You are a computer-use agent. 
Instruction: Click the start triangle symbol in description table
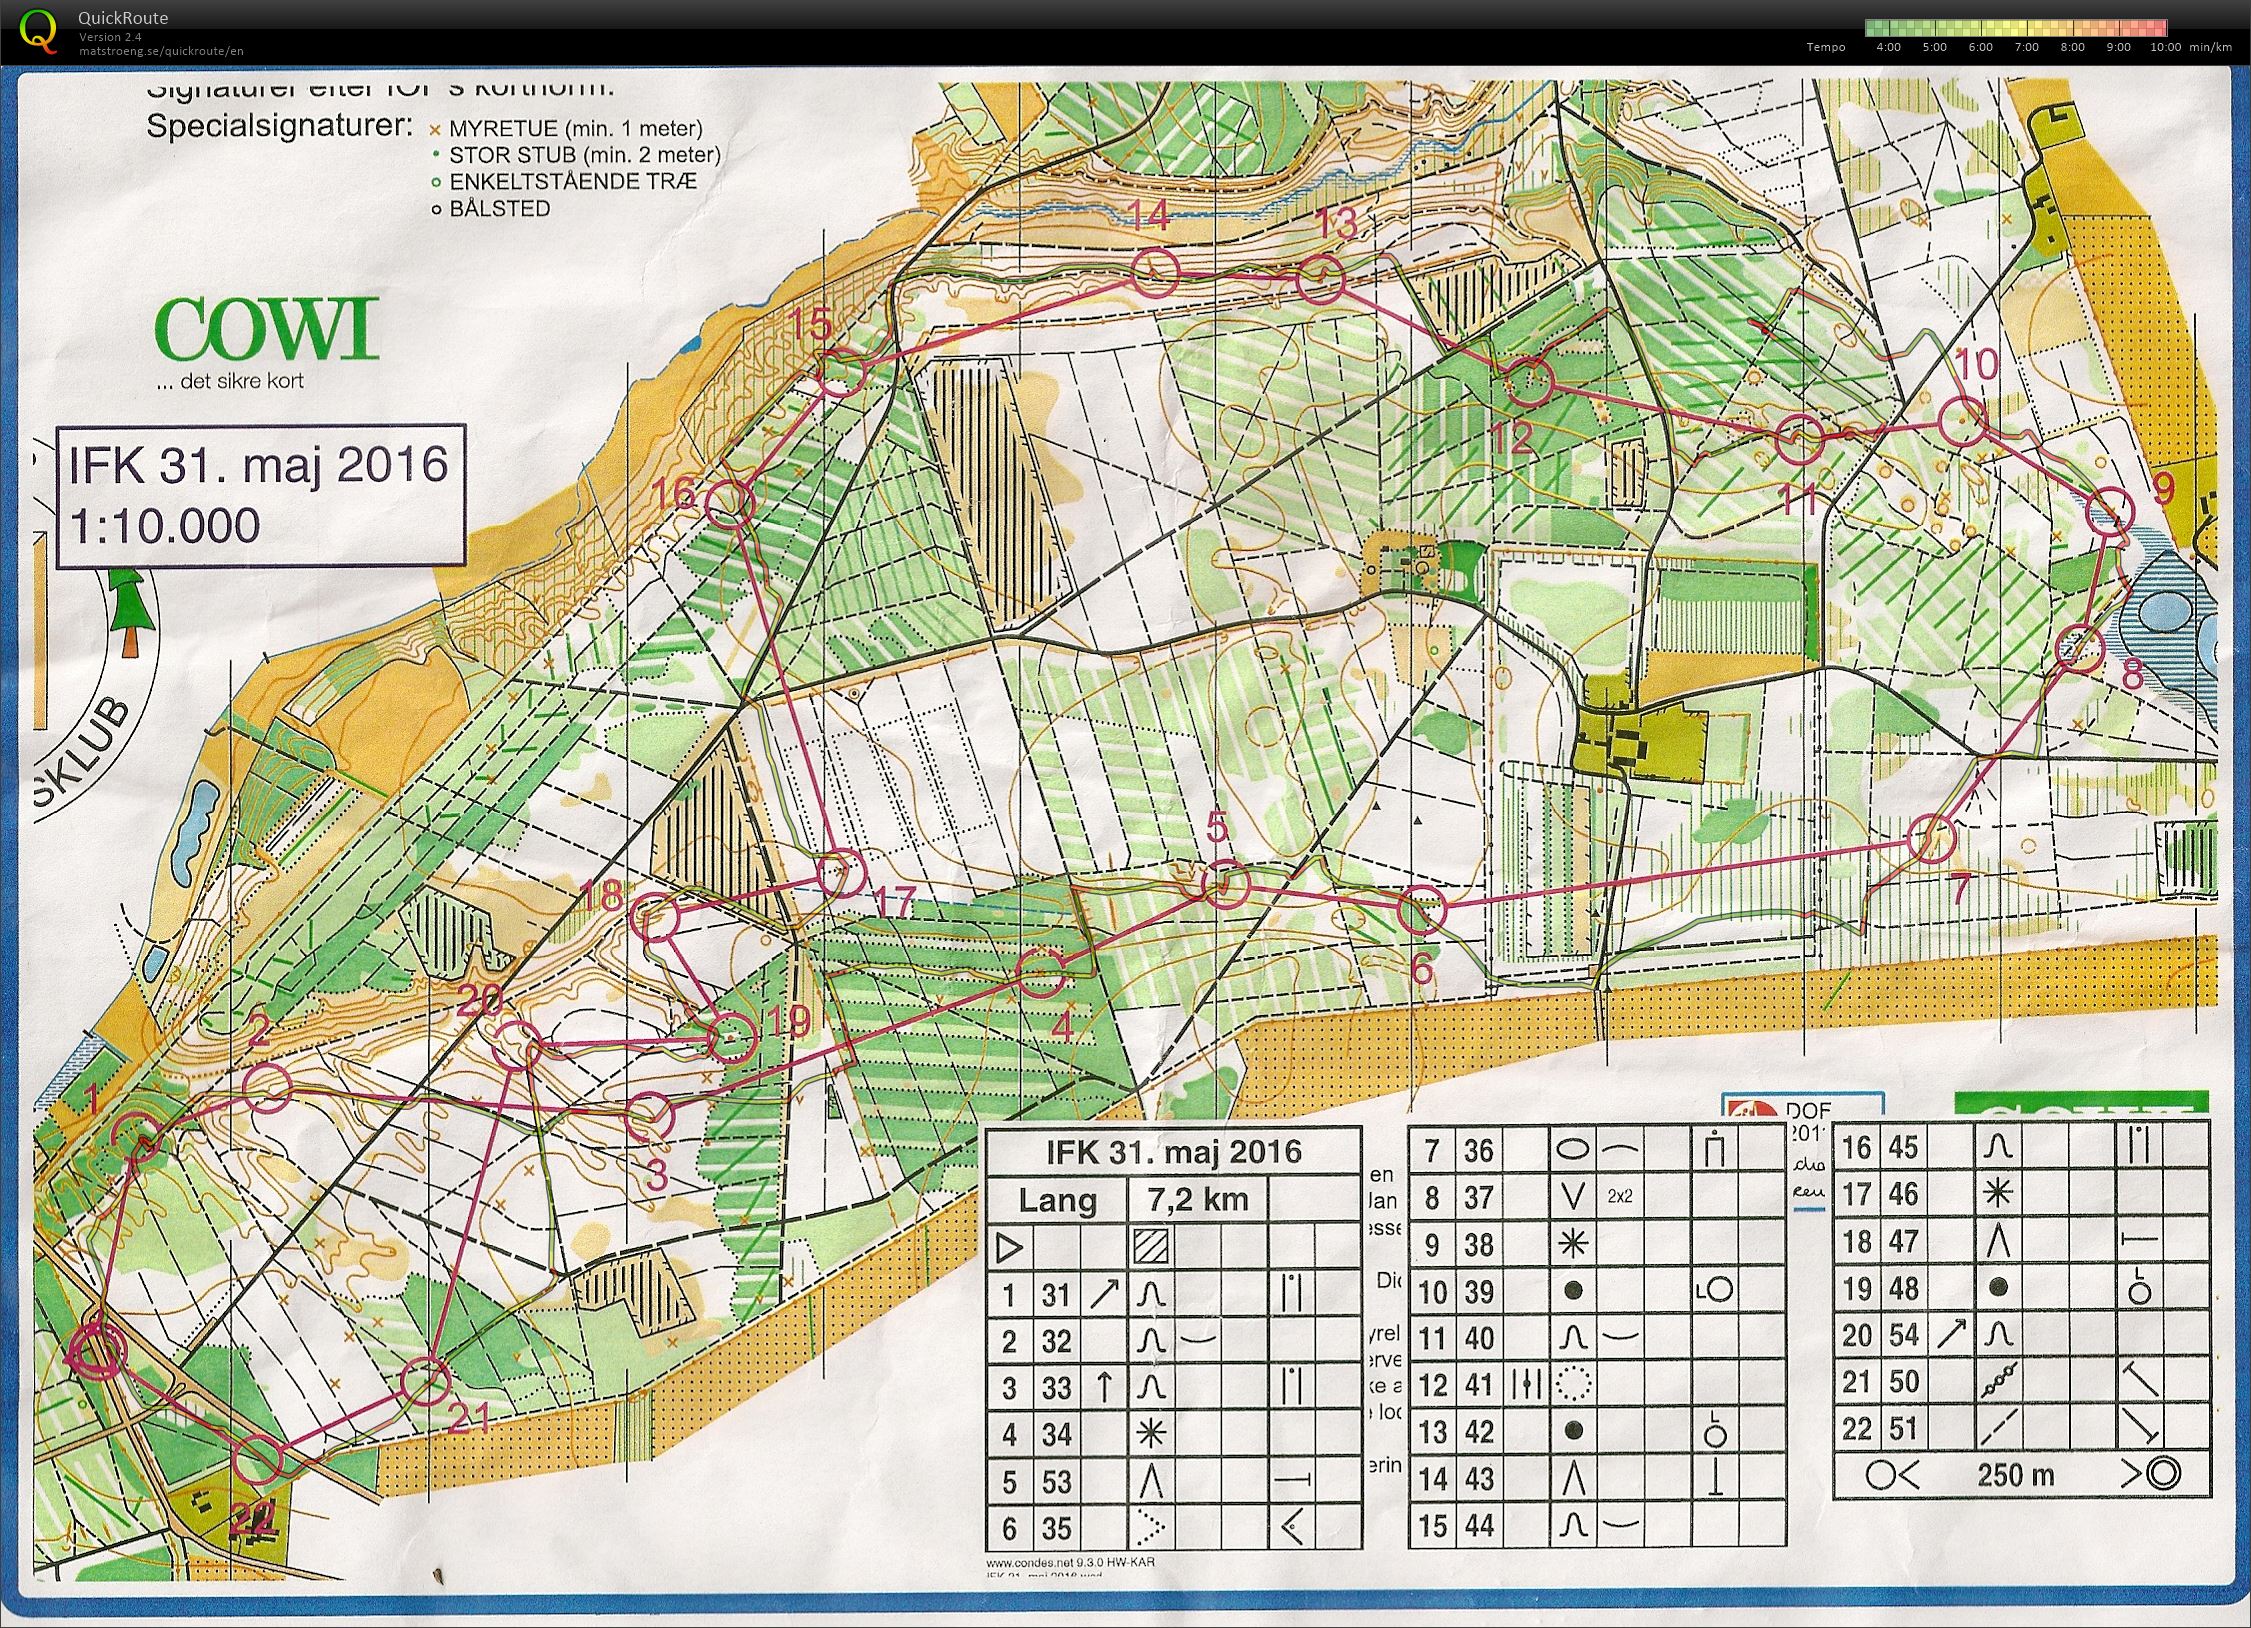pyautogui.click(x=1010, y=1248)
